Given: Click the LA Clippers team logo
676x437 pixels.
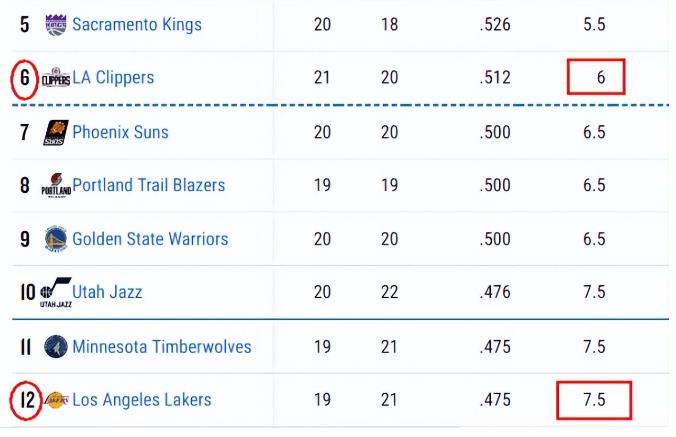Looking at the screenshot, I should (56, 78).
